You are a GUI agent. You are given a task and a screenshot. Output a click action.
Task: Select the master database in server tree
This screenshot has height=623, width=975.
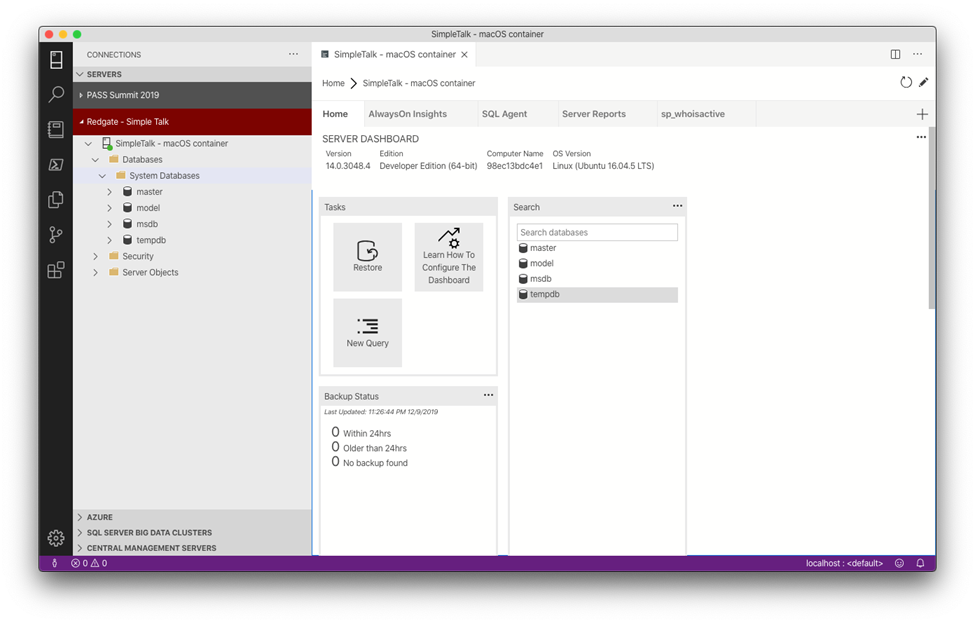point(149,192)
